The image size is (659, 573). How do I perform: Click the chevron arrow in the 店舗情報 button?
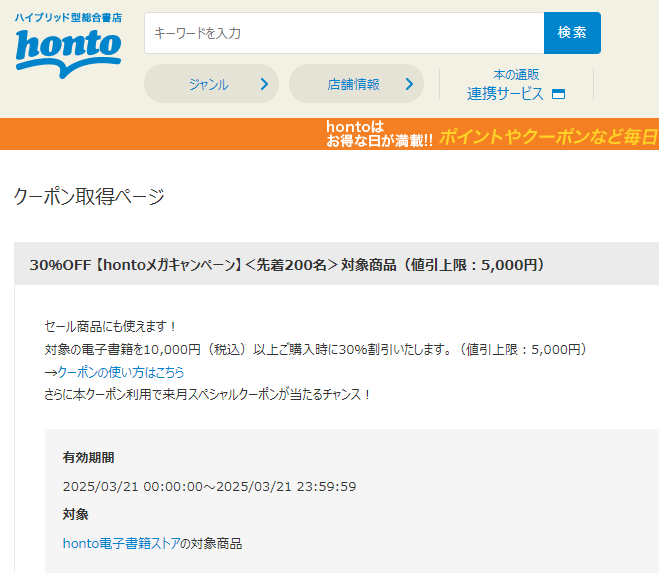(409, 84)
